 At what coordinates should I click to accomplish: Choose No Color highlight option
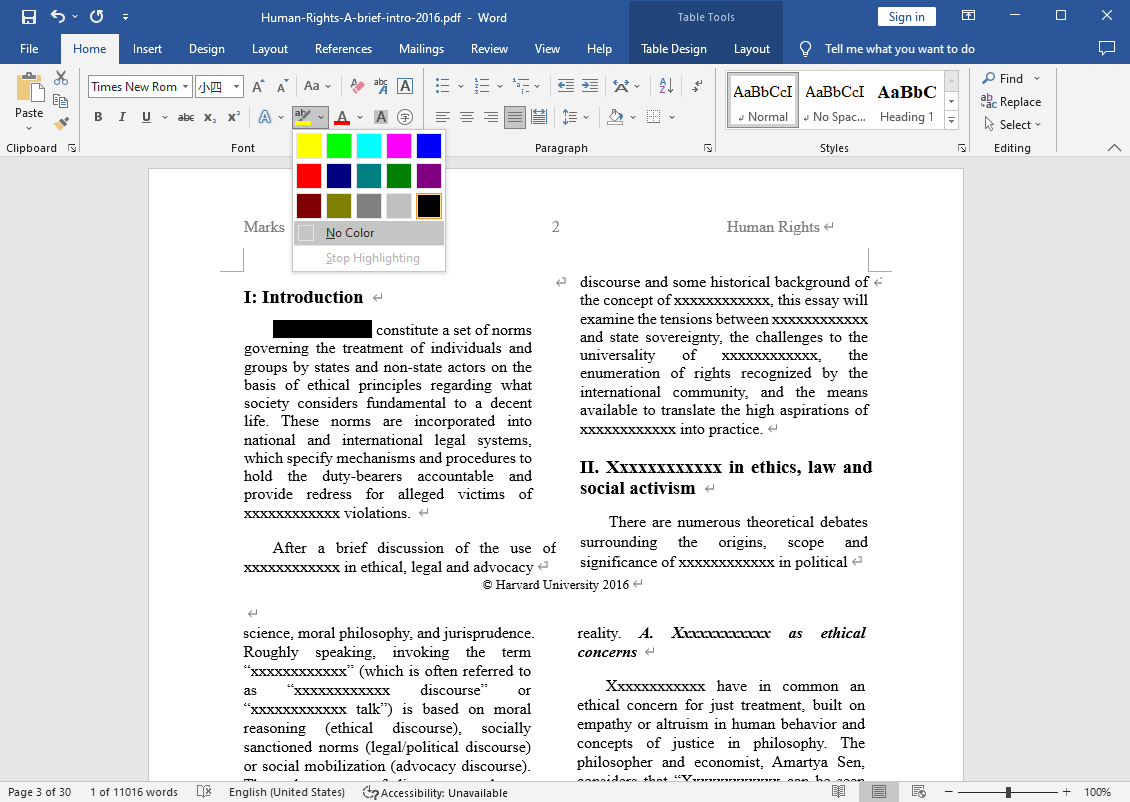tap(369, 233)
